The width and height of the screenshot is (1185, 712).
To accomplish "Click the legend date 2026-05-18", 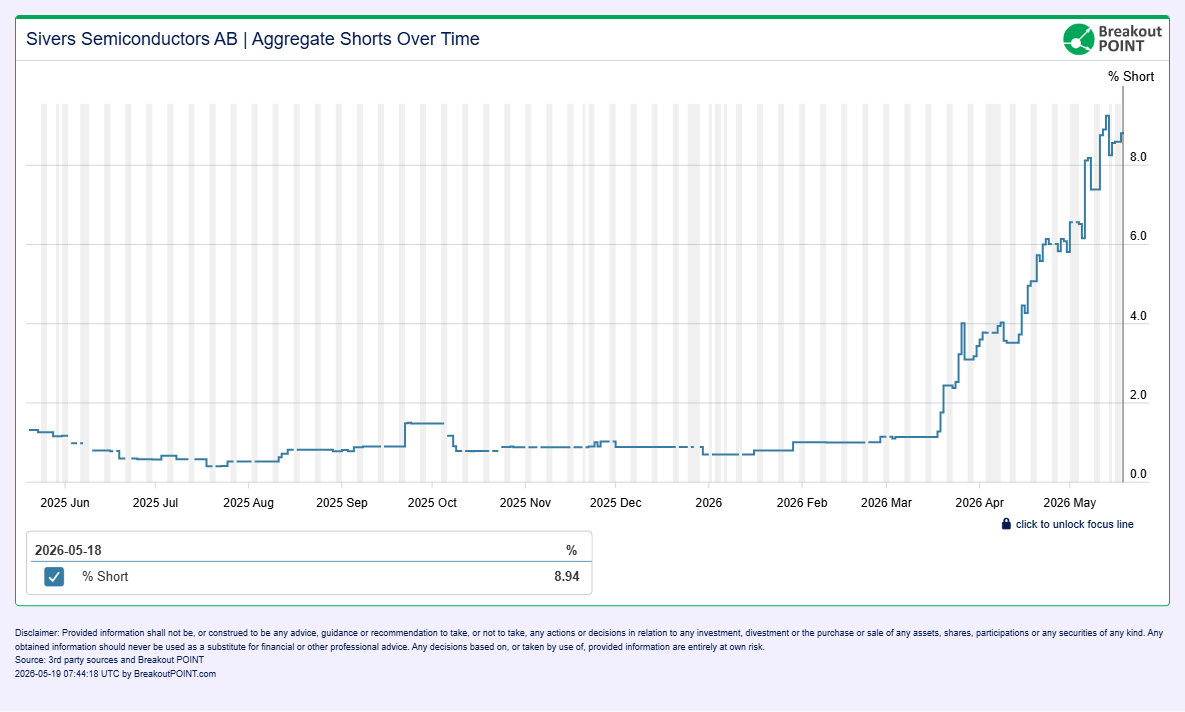I will pyautogui.click(x=68, y=550).
